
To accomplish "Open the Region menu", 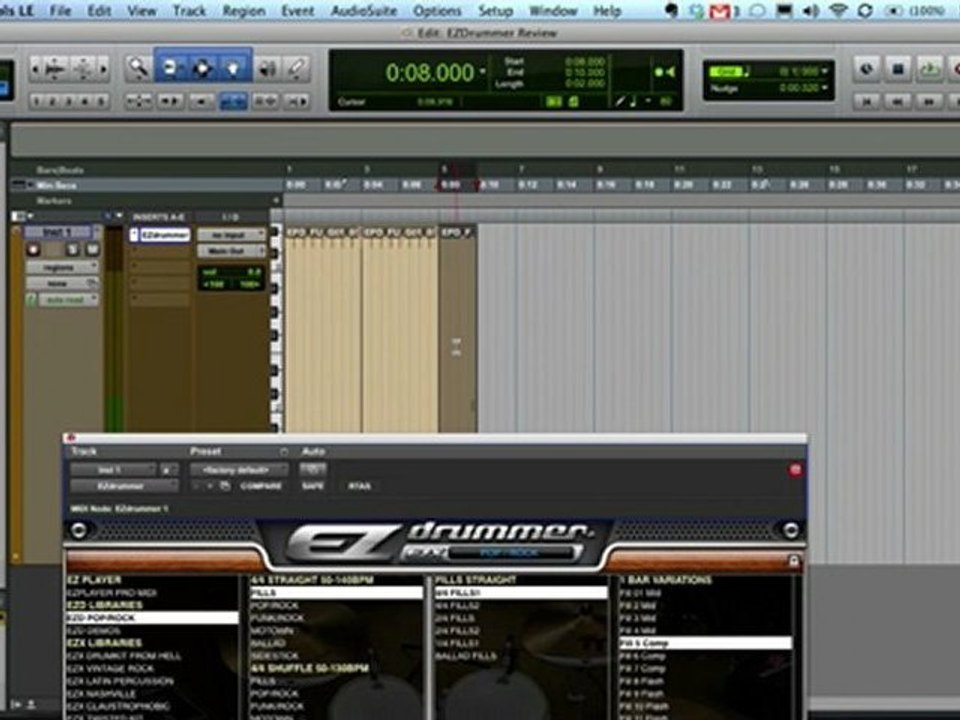I will (x=244, y=11).
